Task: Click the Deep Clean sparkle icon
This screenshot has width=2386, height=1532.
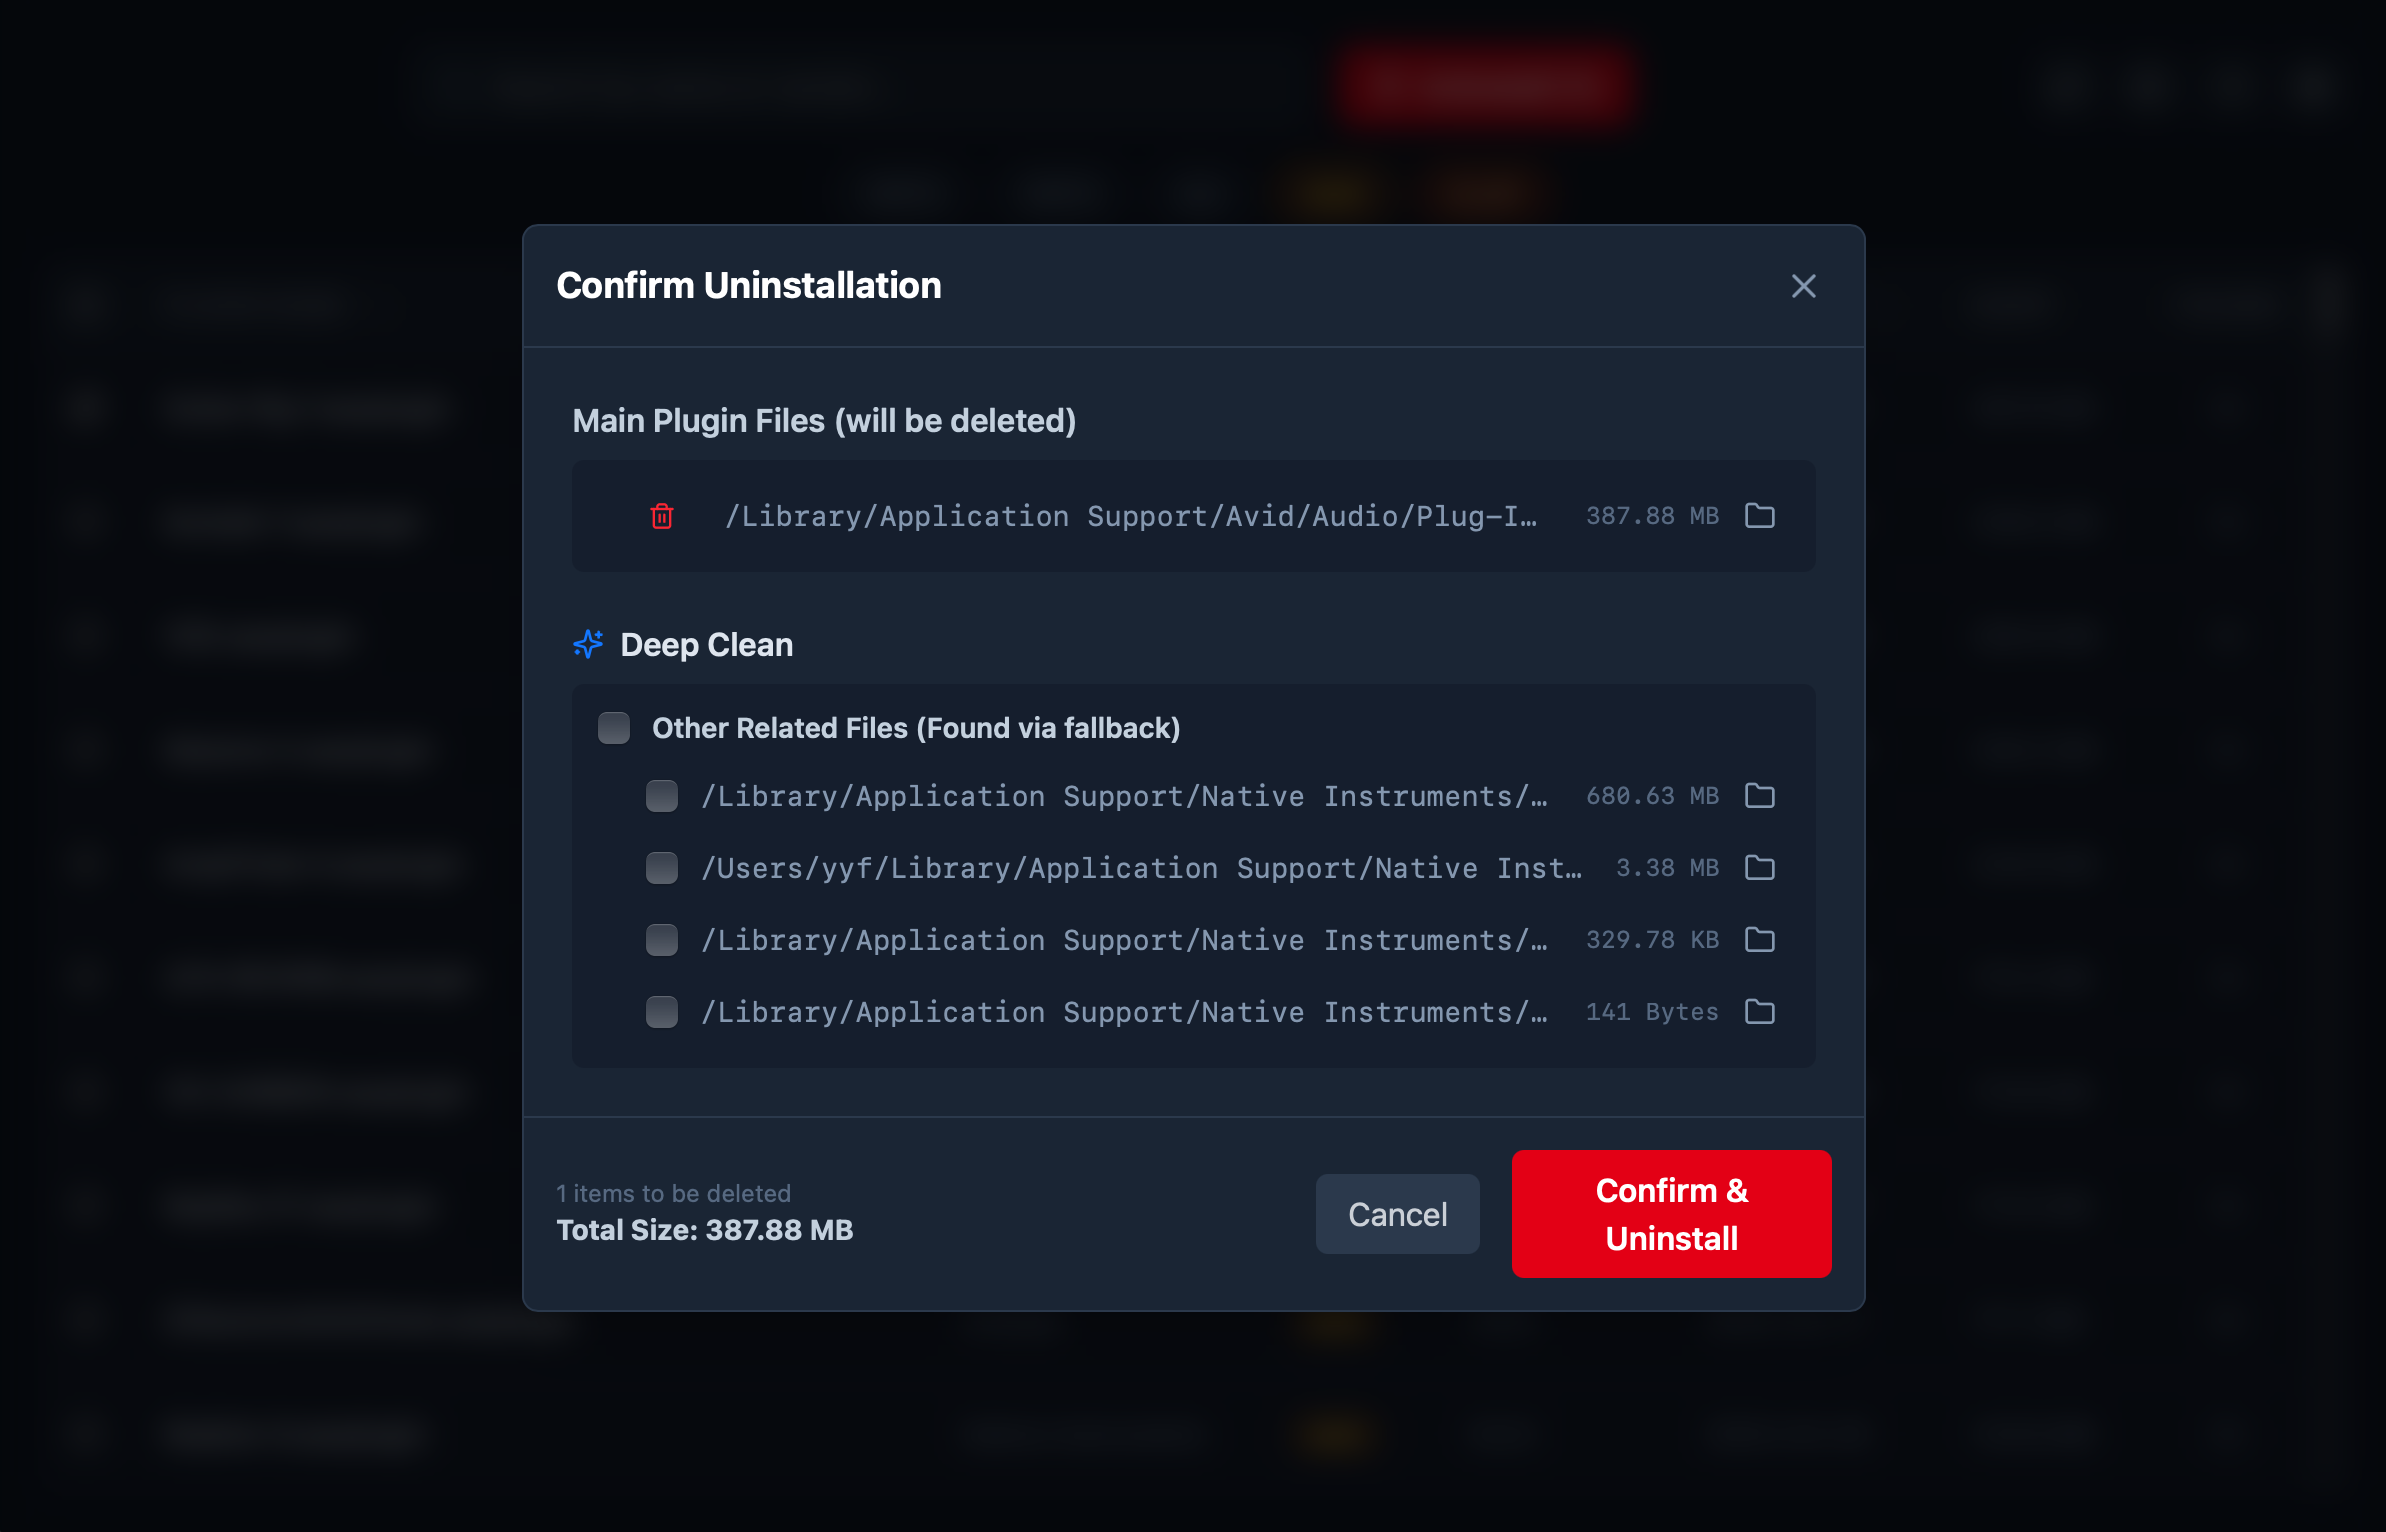Action: [588, 644]
